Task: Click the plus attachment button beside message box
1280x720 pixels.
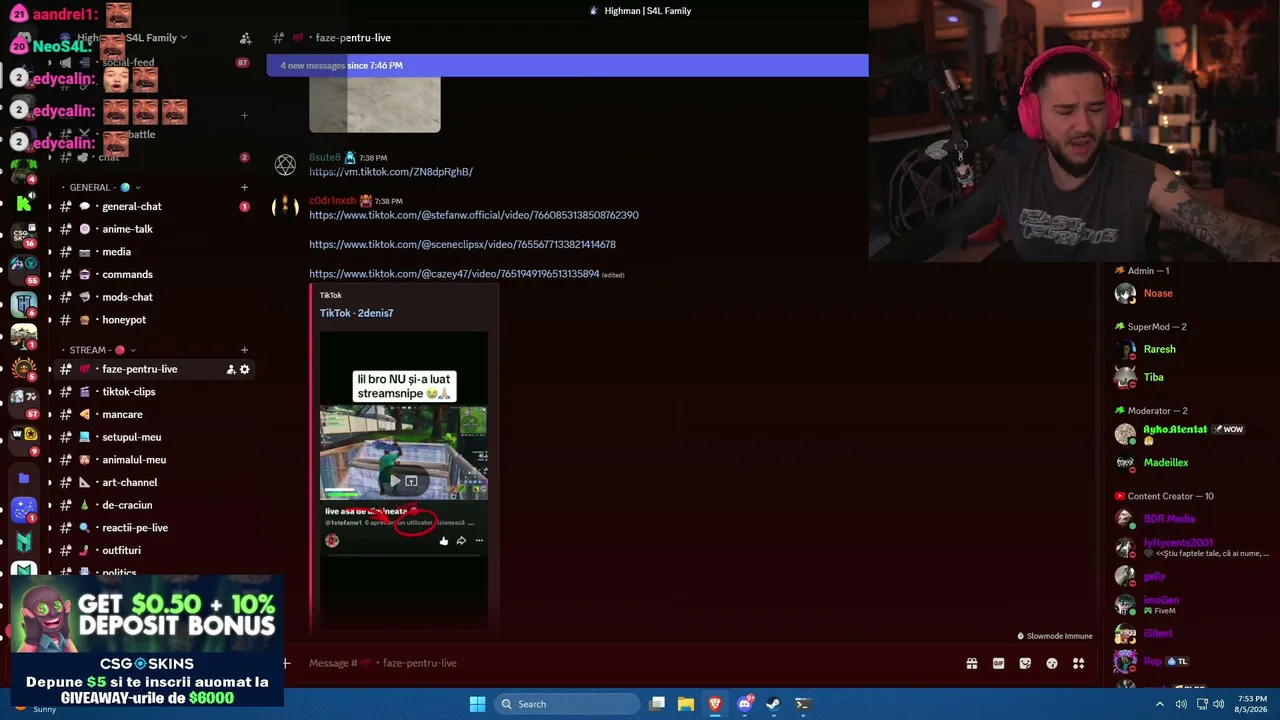Action: point(286,663)
